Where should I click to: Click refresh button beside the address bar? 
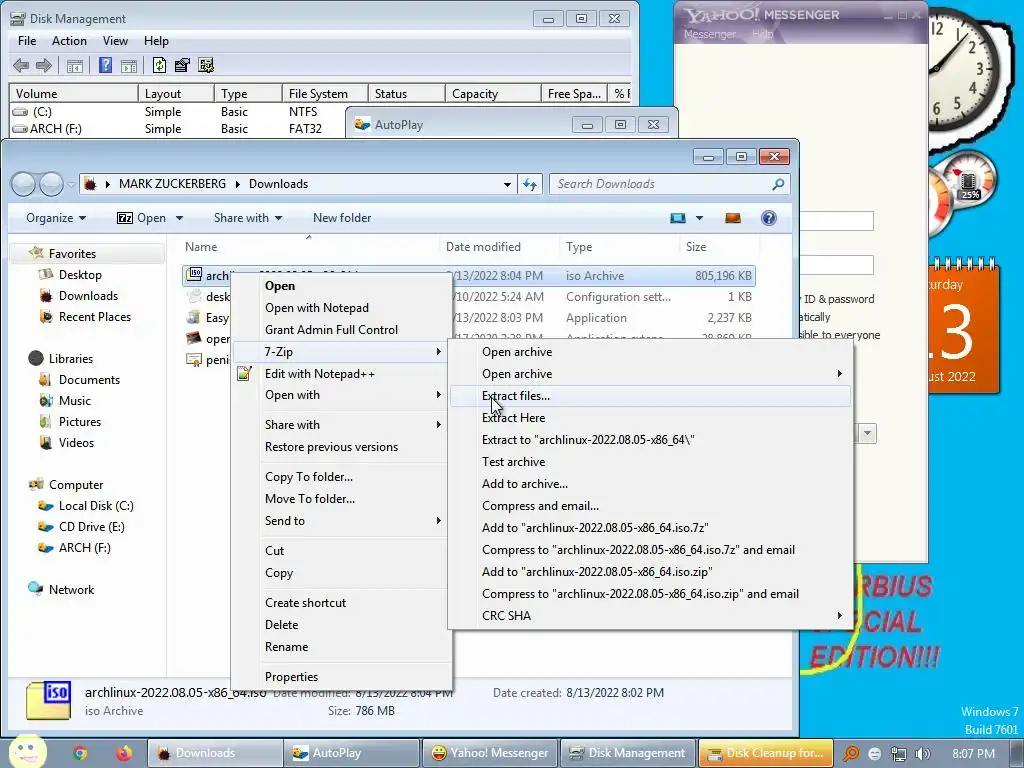point(530,184)
